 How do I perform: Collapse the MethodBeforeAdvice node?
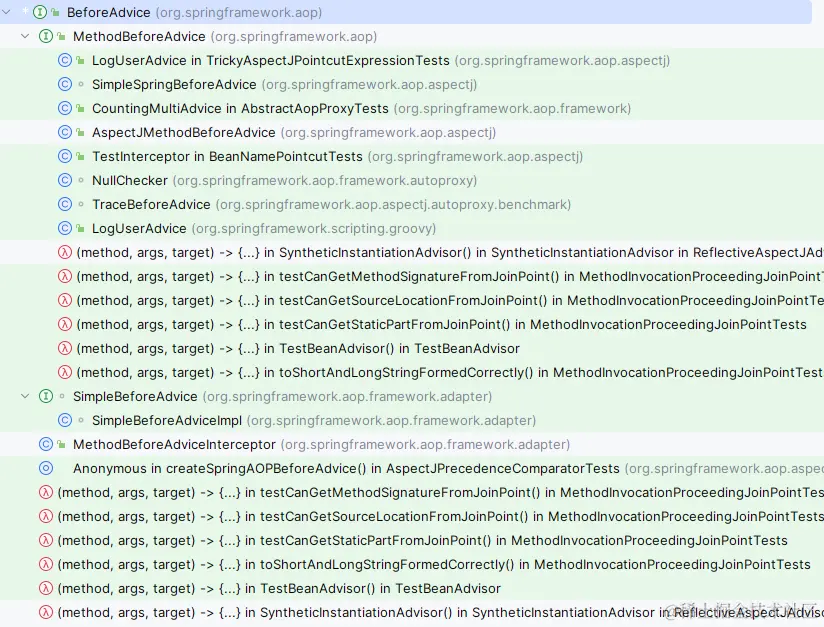coord(25,36)
